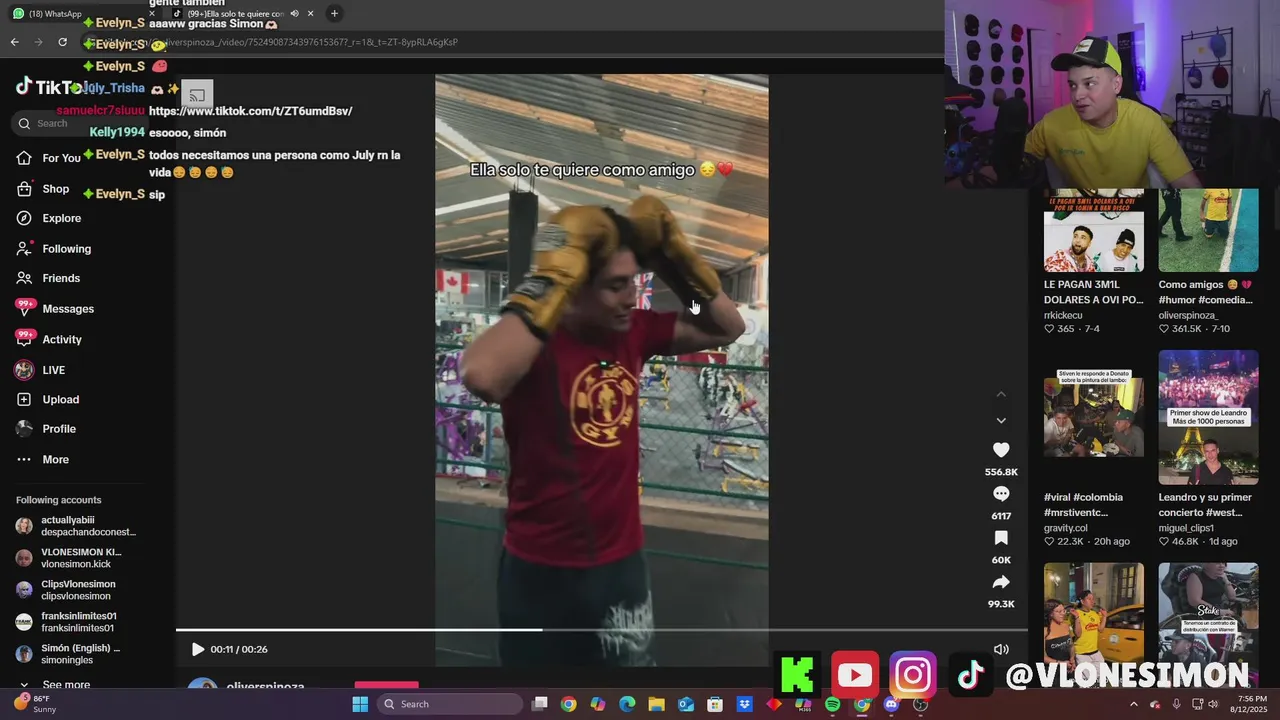This screenshot has width=1280, height=720.
Task: Open the Following feed
Action: click(54, 249)
